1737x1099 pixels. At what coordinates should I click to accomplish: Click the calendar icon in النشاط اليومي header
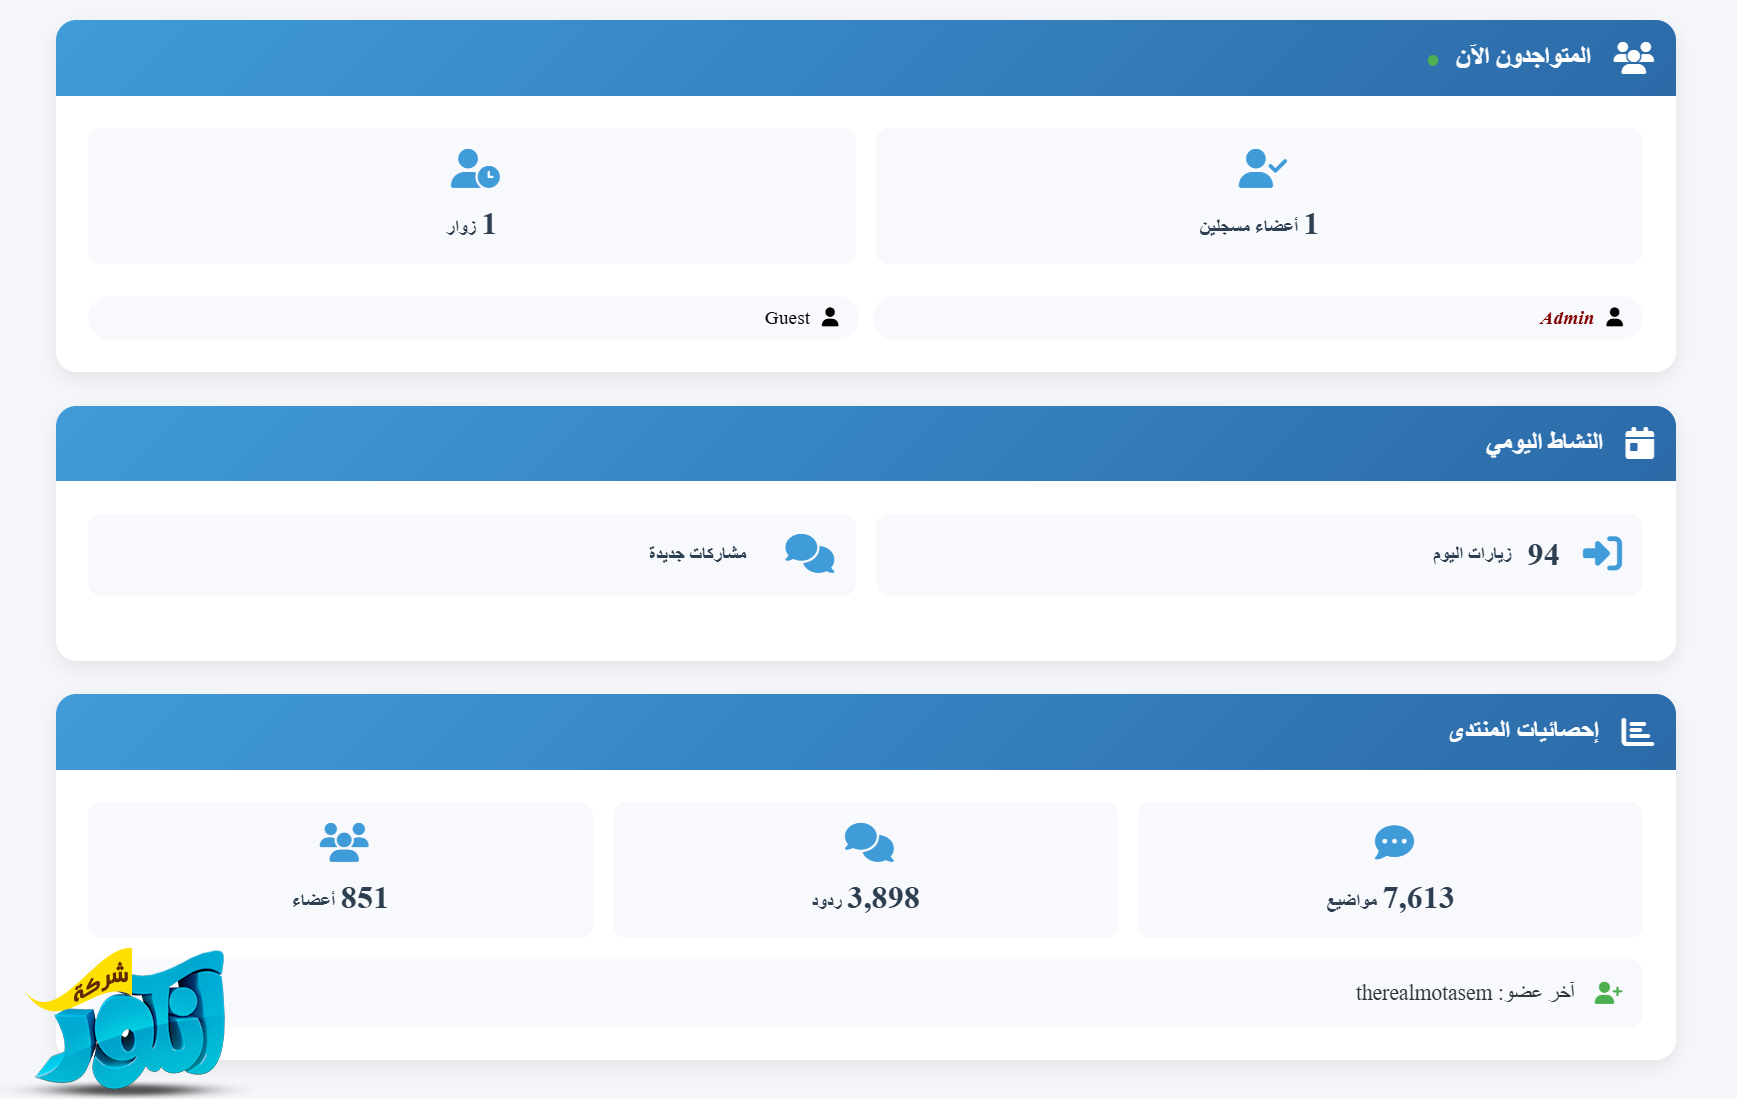point(1639,442)
